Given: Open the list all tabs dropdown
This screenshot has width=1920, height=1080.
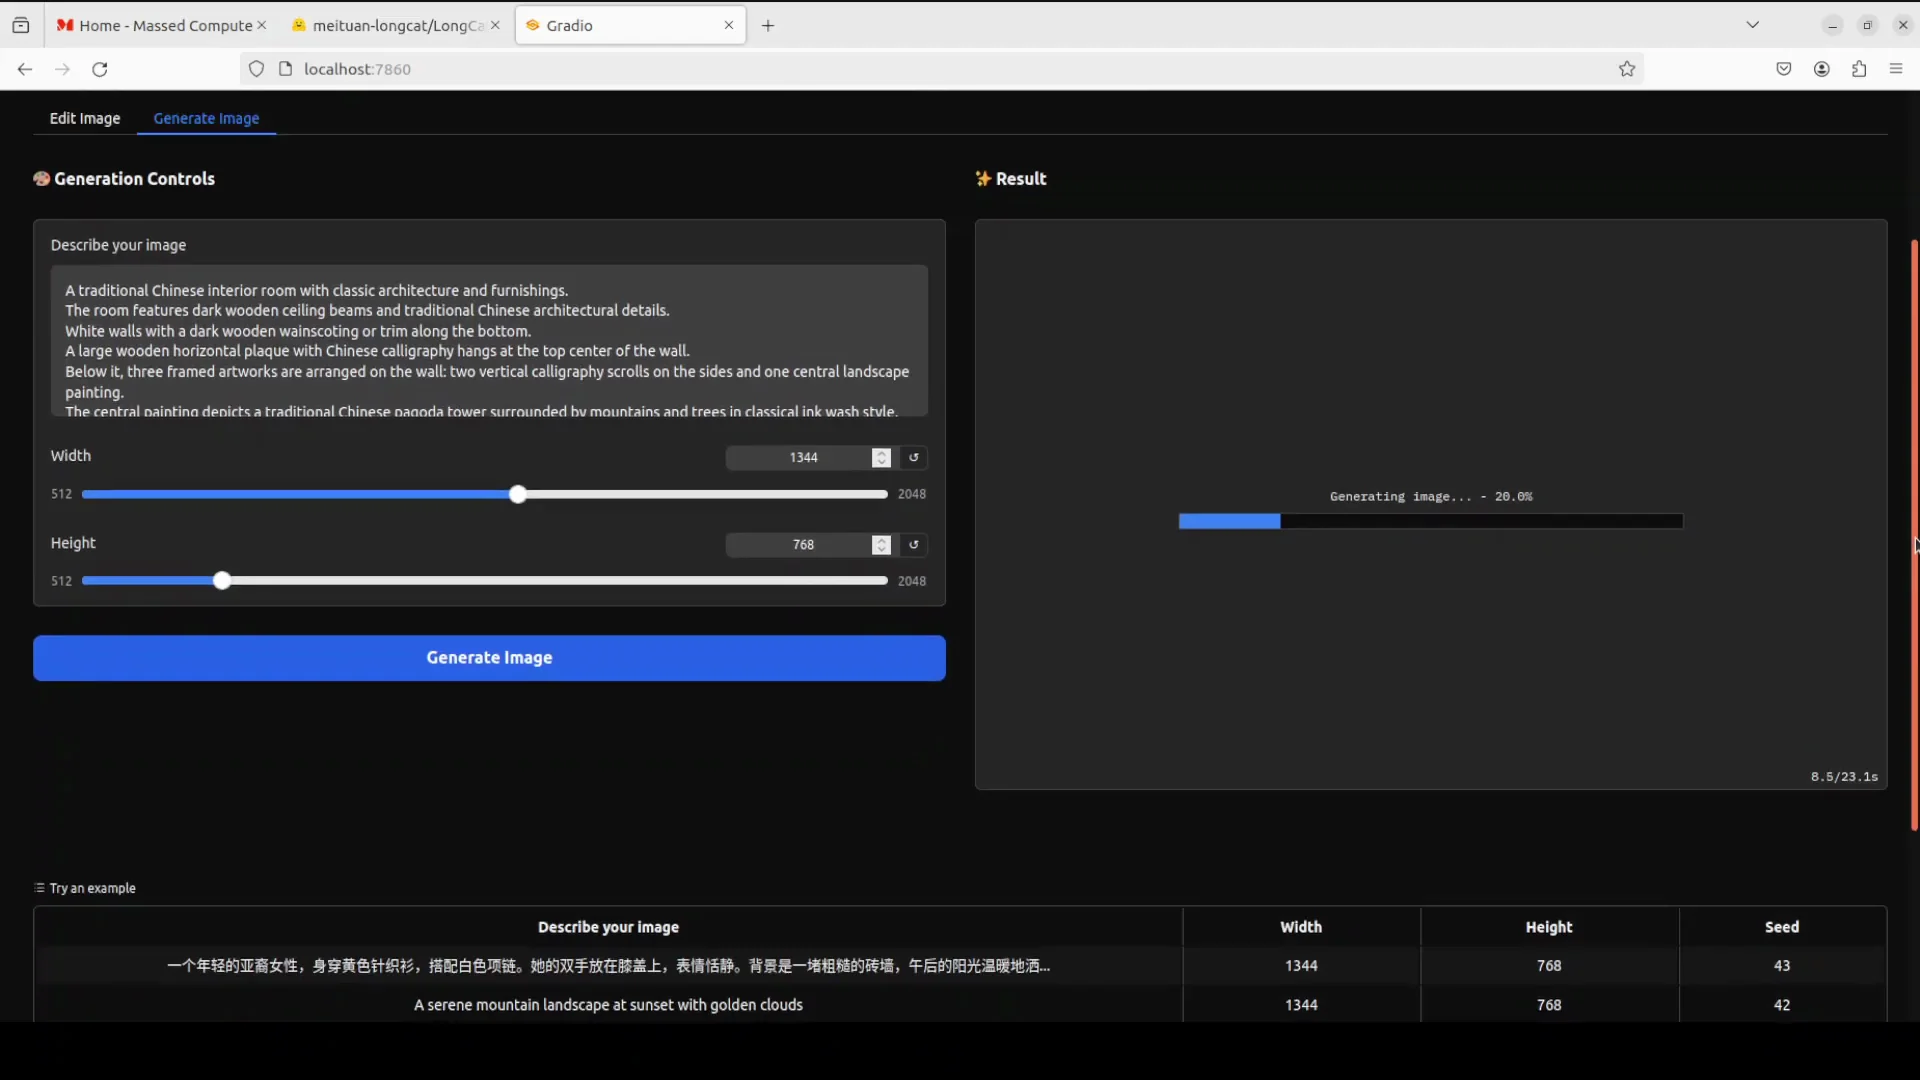Looking at the screenshot, I should point(1755,24).
